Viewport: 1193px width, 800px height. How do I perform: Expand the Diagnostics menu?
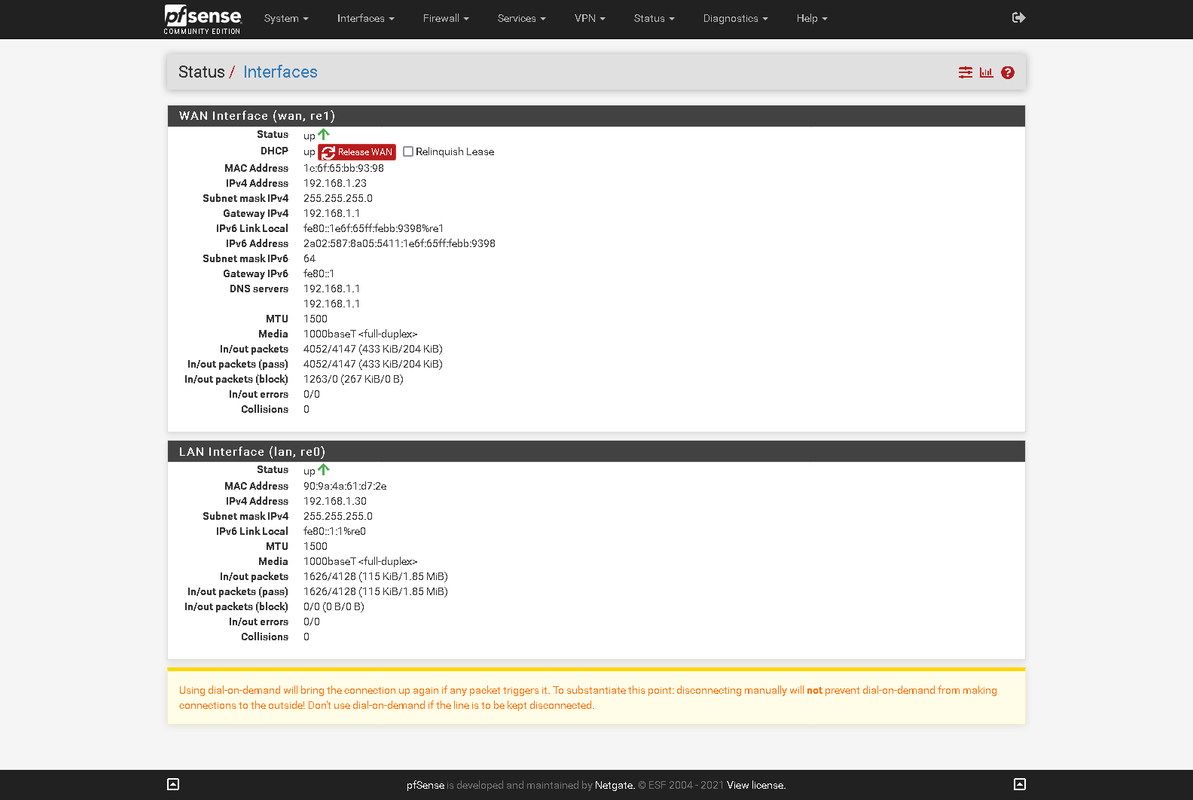[735, 18]
